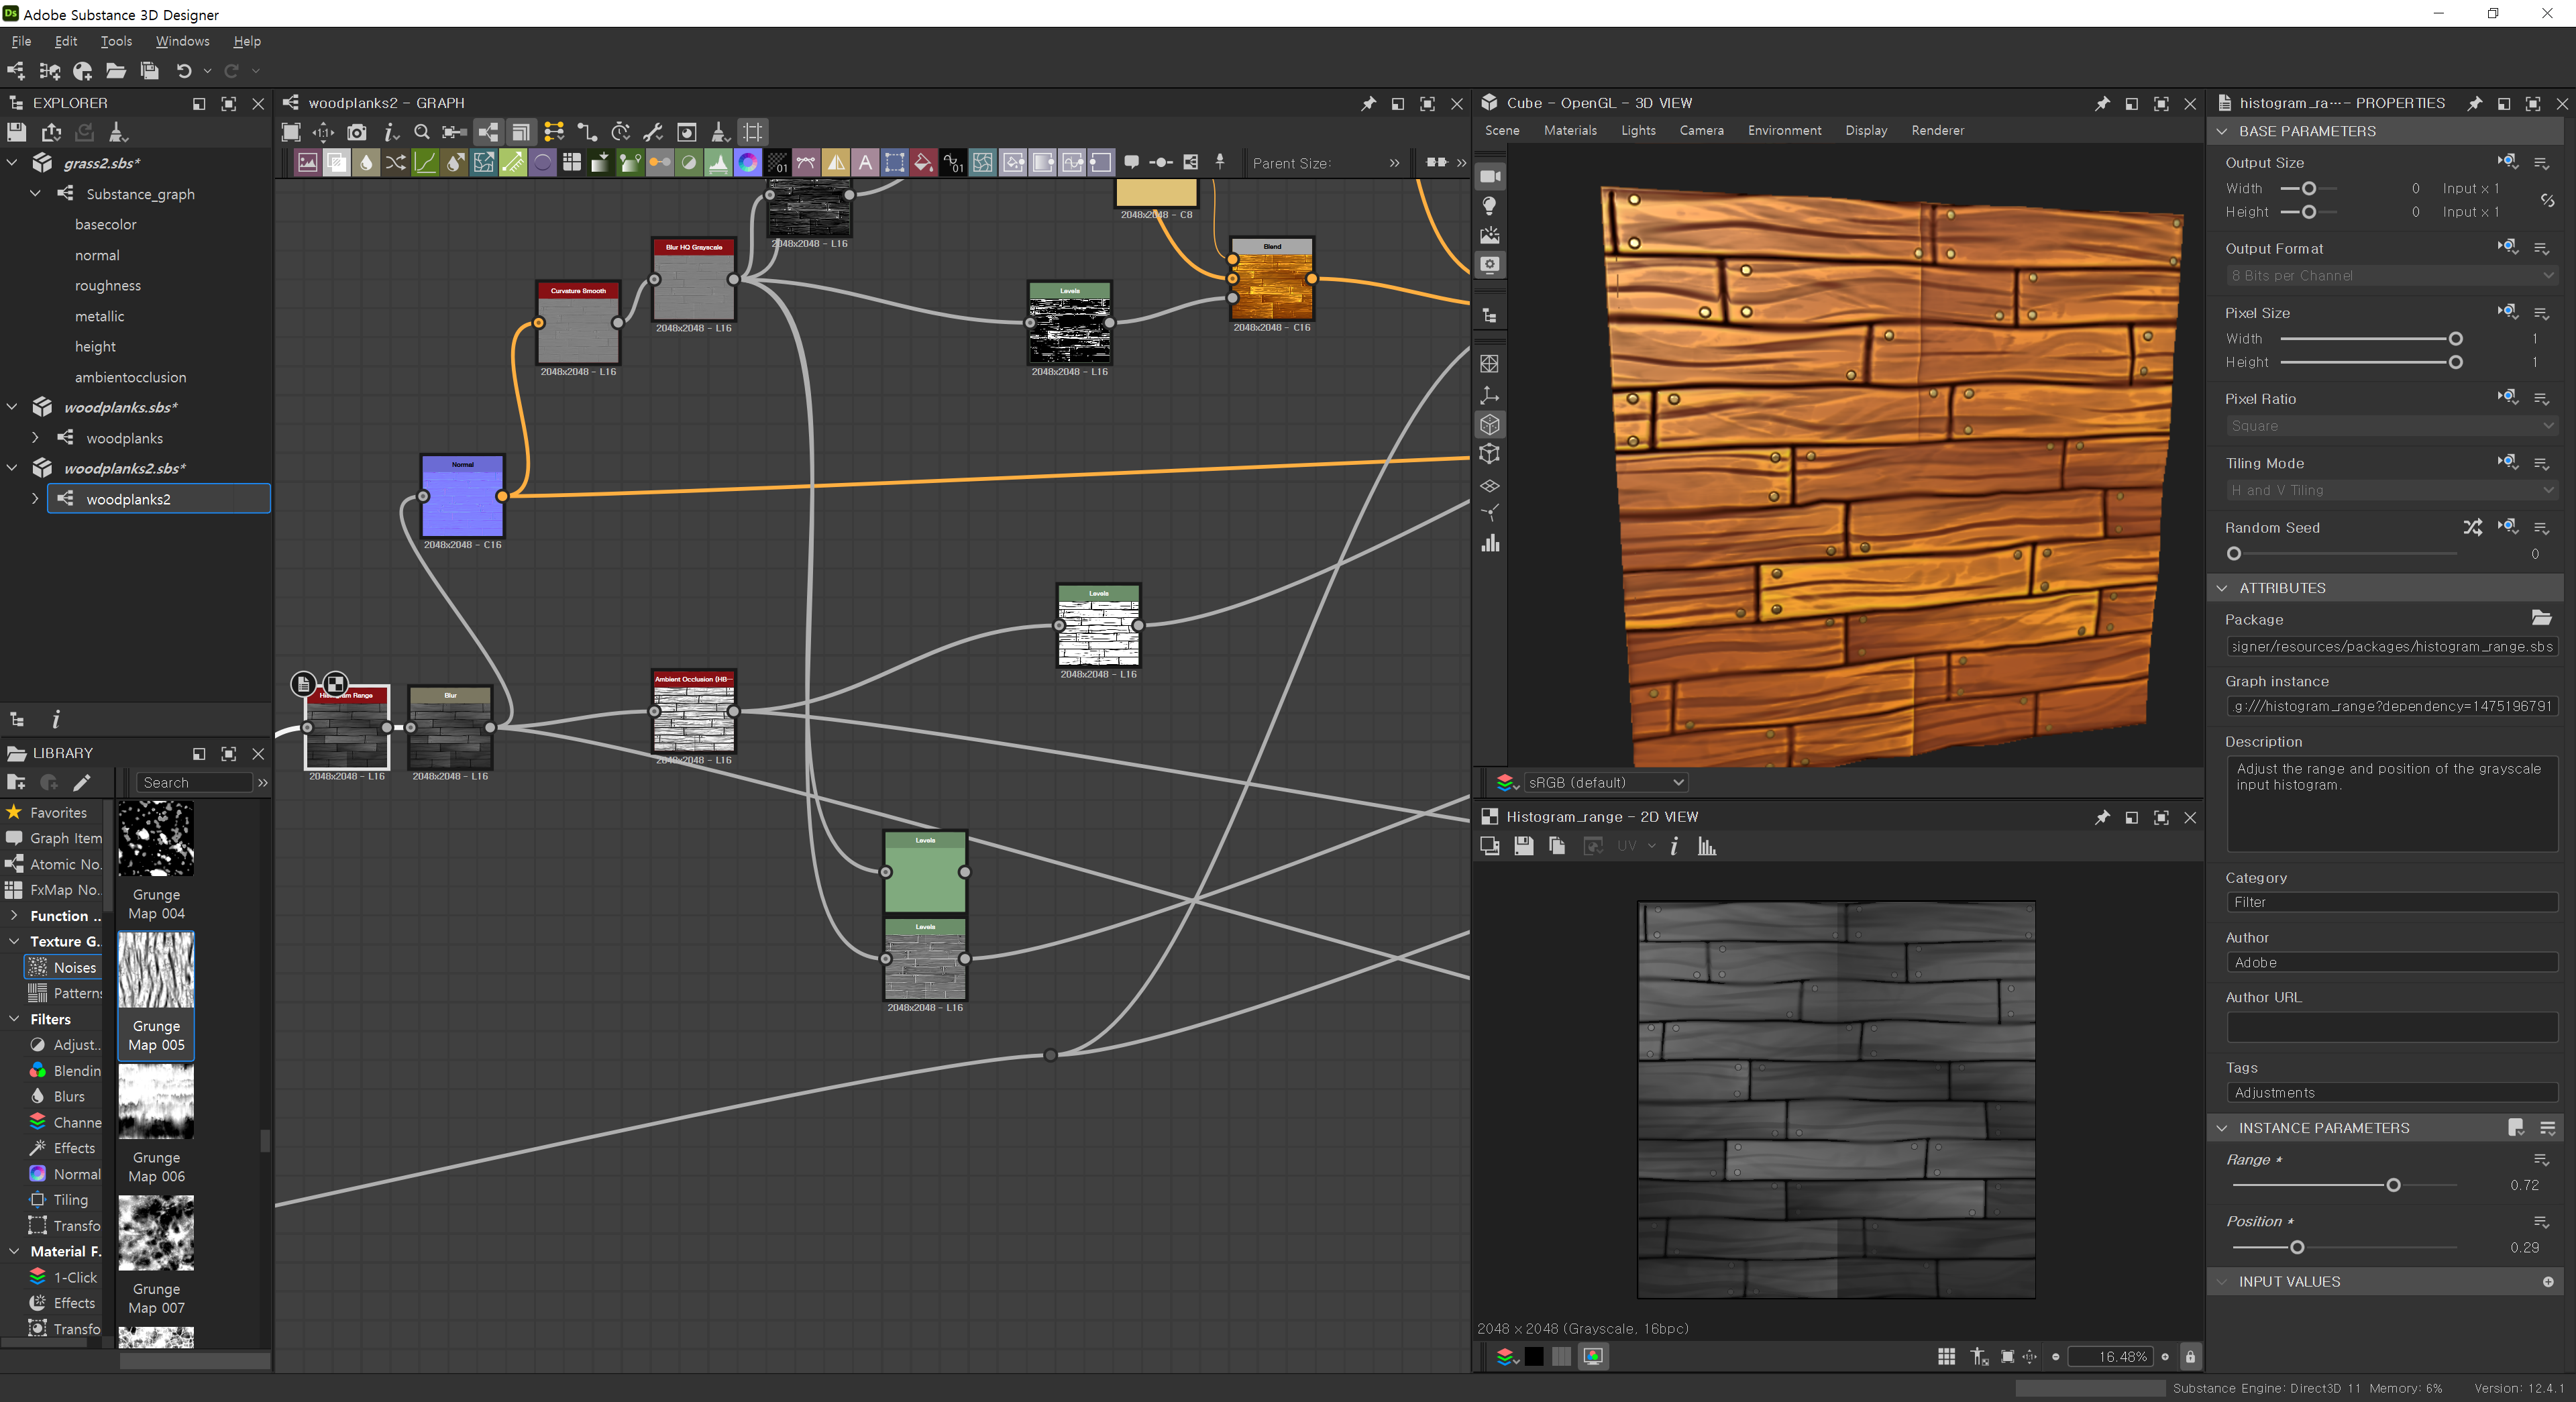Select the roughness output in Explorer
This screenshot has height=1402, width=2576.
tap(107, 286)
